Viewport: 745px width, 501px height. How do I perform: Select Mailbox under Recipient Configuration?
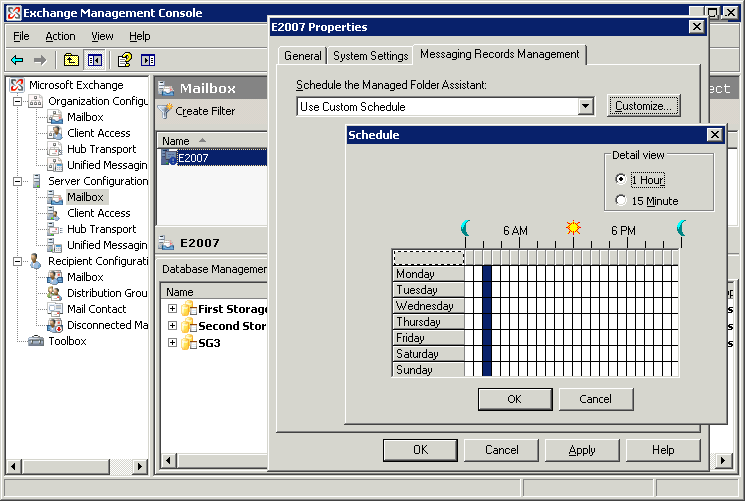click(85, 277)
